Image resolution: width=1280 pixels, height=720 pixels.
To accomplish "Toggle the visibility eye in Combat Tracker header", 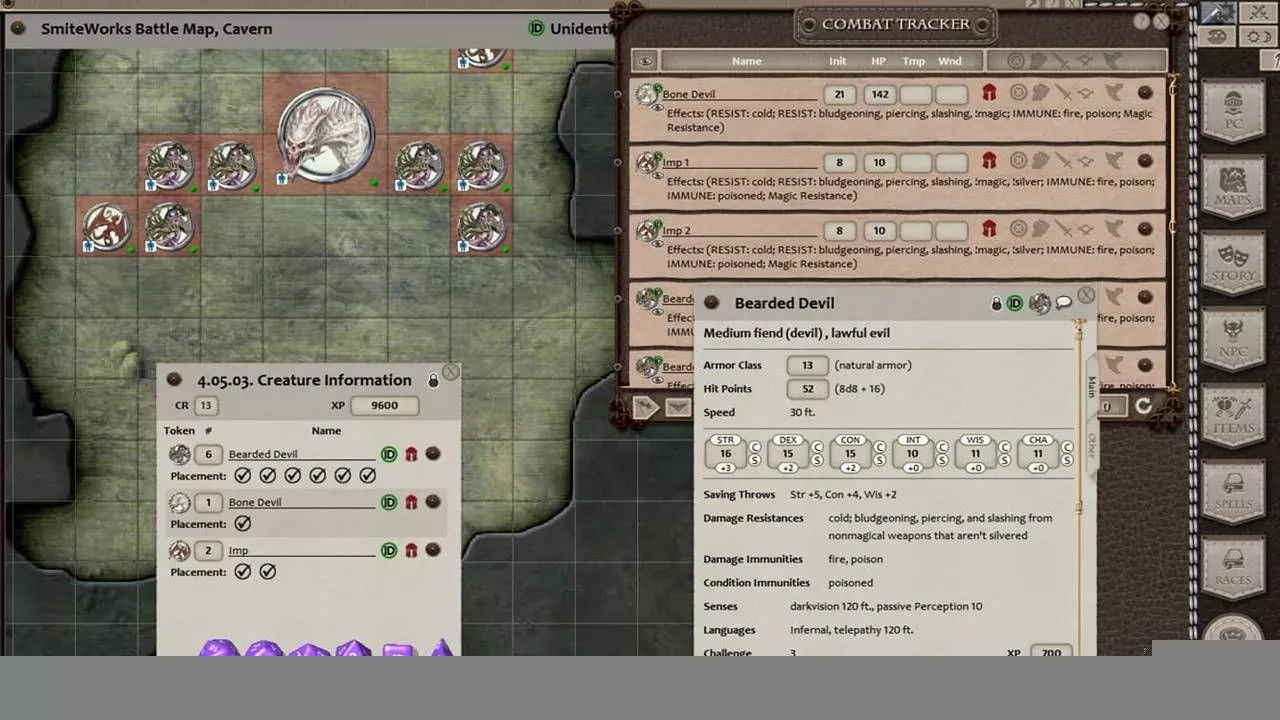I will click(644, 61).
